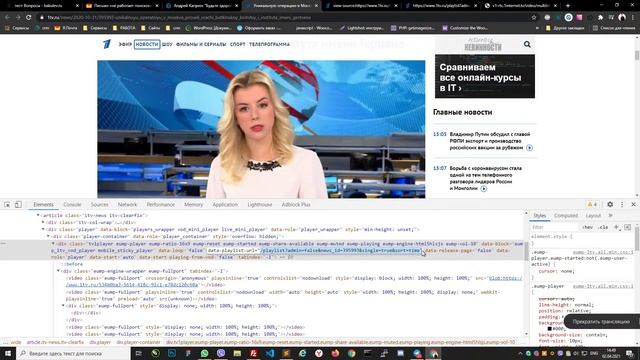This screenshot has width=640, height=360.
Task: Activate the DevTools inspect element picker
Action: pyautogui.click(x=7, y=204)
